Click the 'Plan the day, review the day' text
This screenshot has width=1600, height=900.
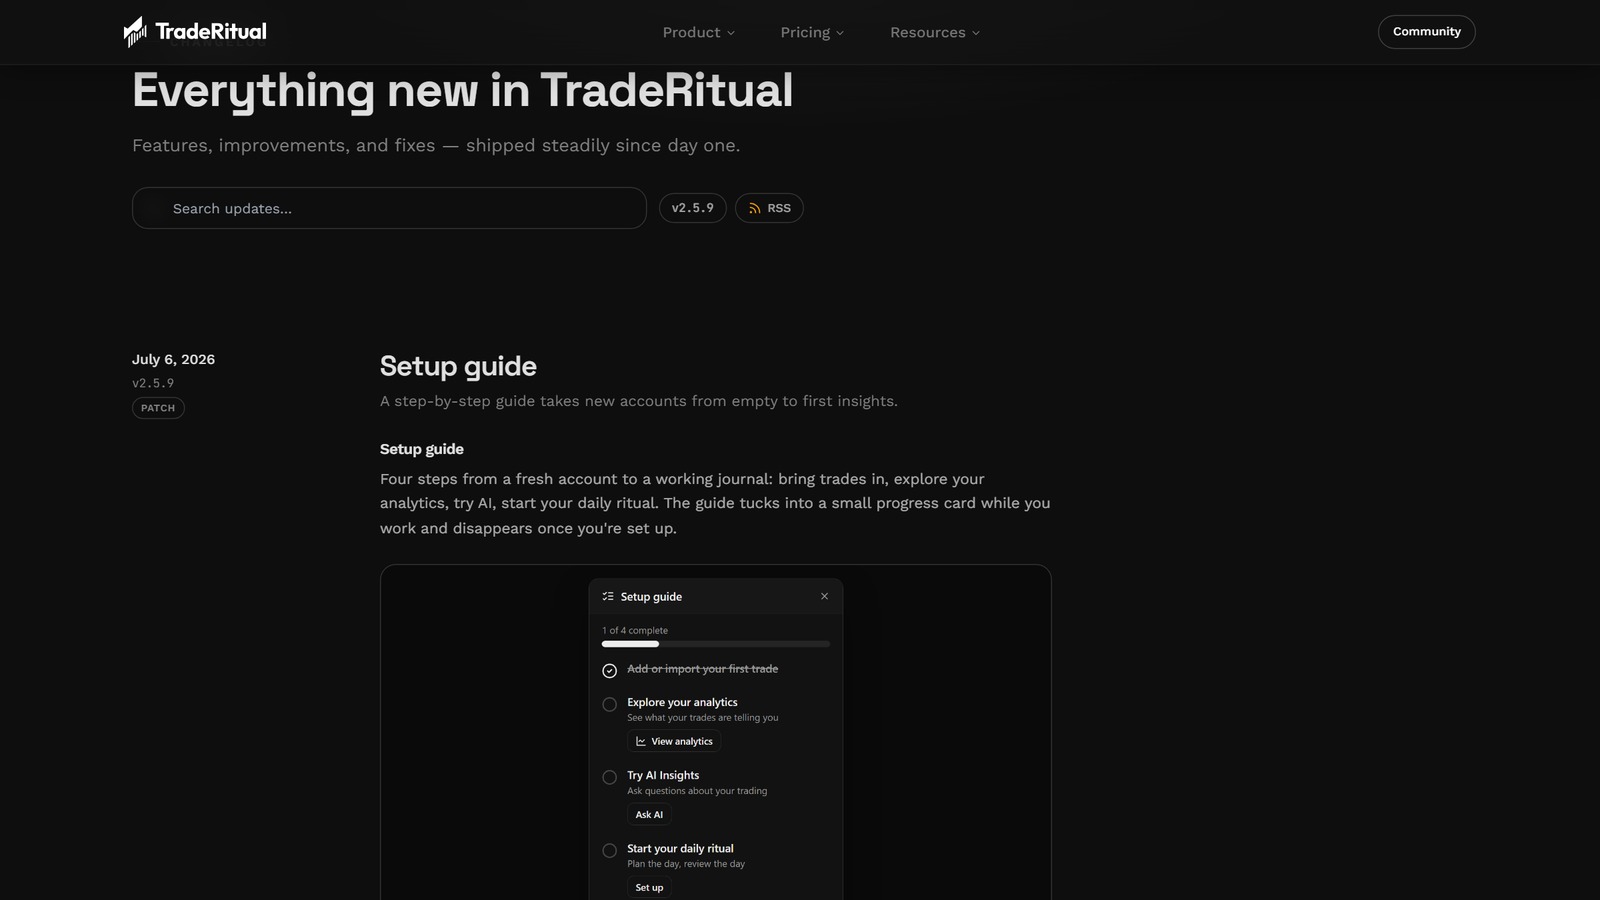point(686,863)
